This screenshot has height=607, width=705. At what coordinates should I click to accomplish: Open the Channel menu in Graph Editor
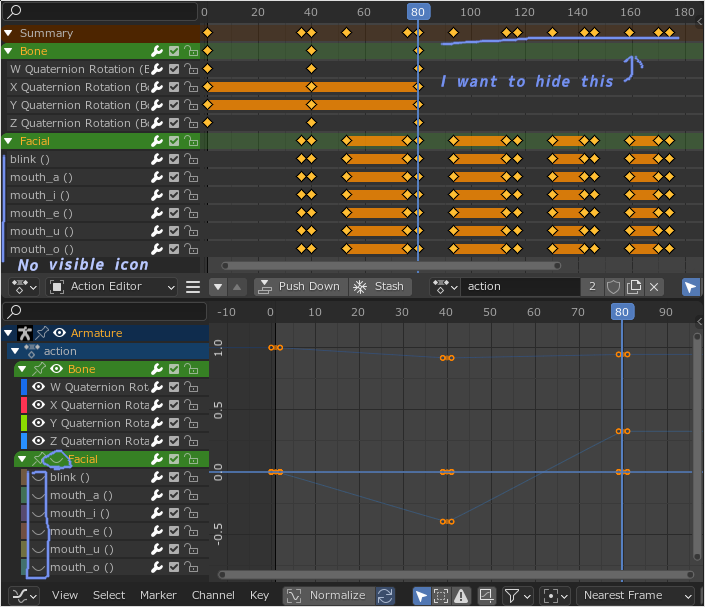click(213, 595)
